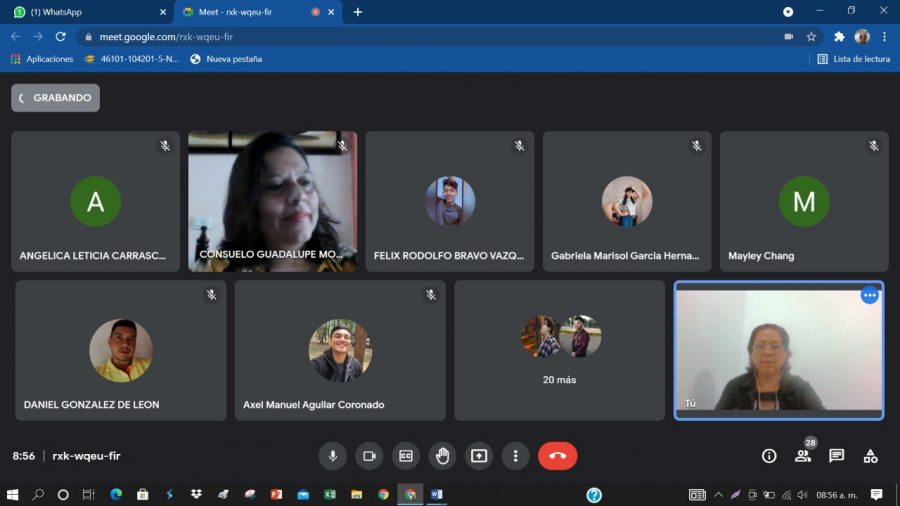The image size is (900, 506).
Task: Show the participants list with the 28 badge
Action: click(803, 456)
